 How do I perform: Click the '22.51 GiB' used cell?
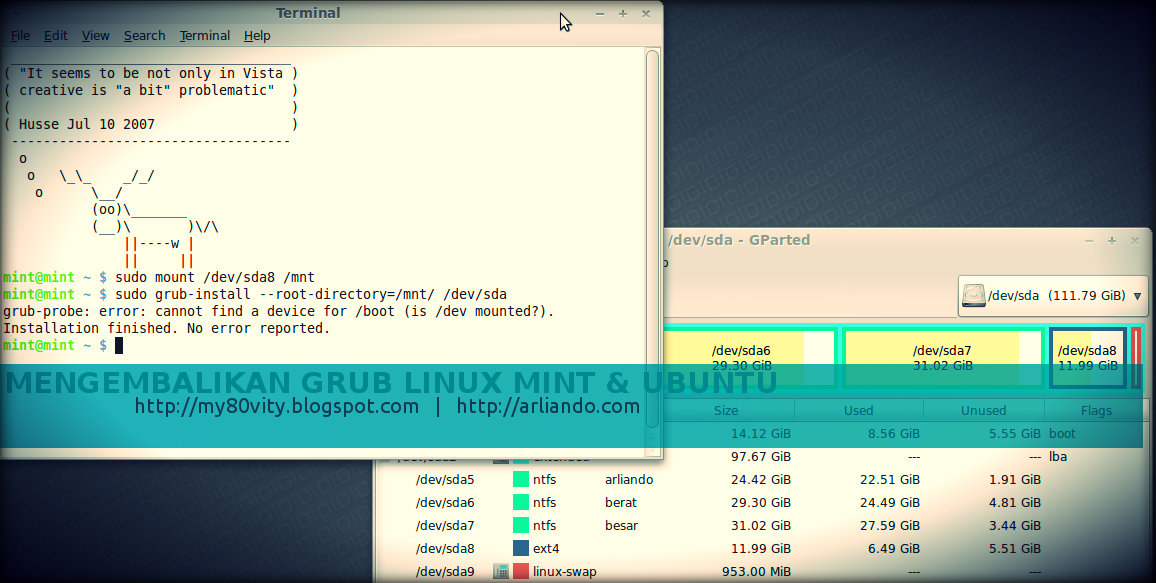pyautogui.click(x=890, y=480)
